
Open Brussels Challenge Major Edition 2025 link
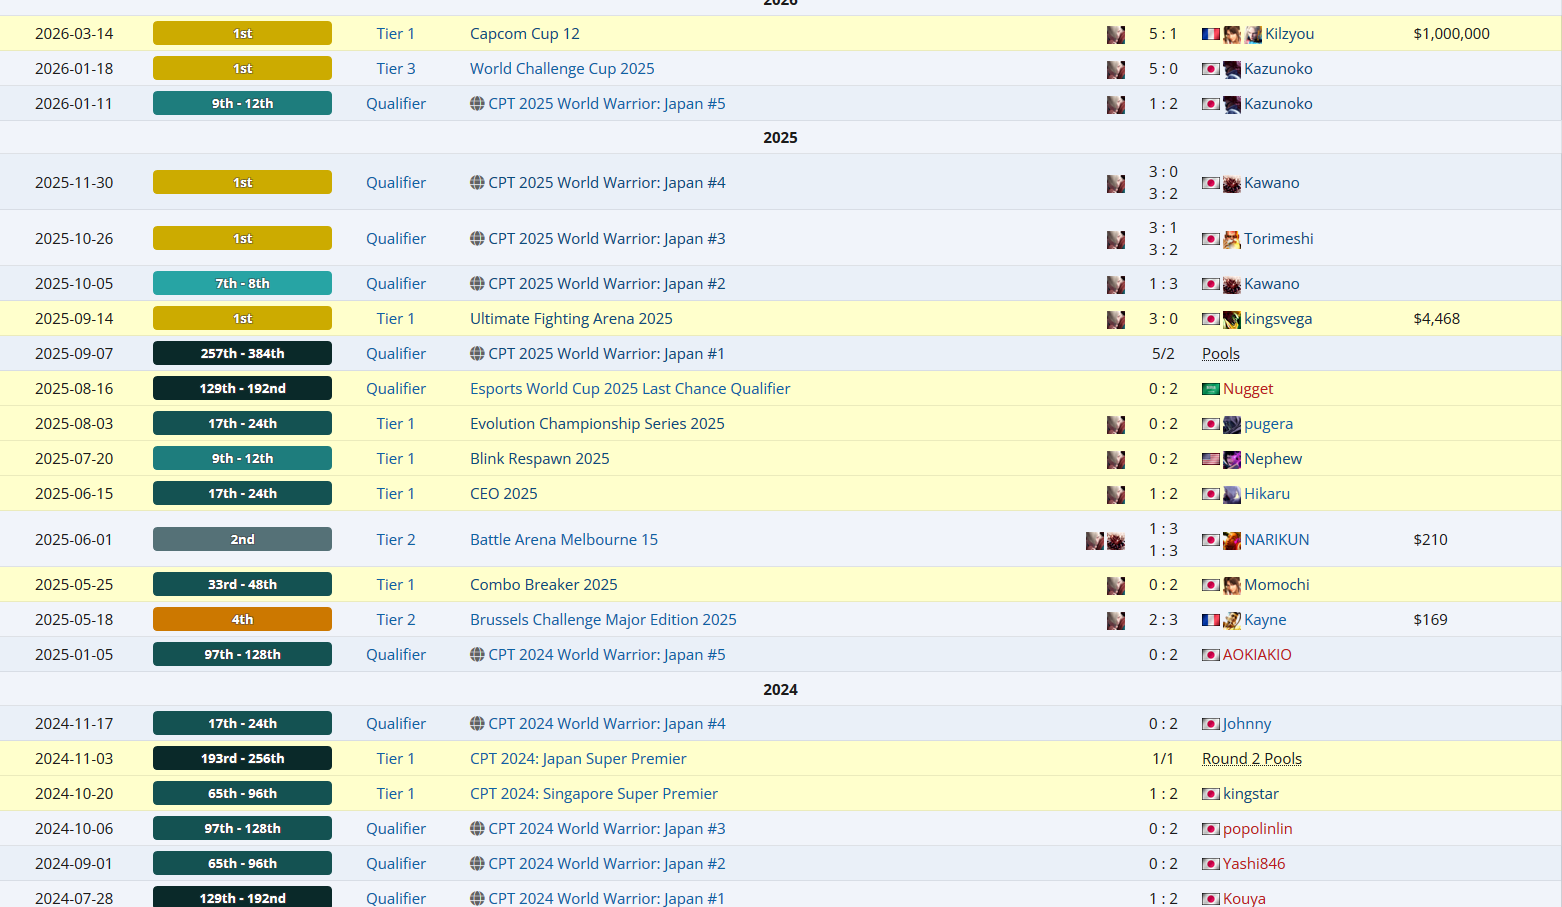pyautogui.click(x=603, y=620)
